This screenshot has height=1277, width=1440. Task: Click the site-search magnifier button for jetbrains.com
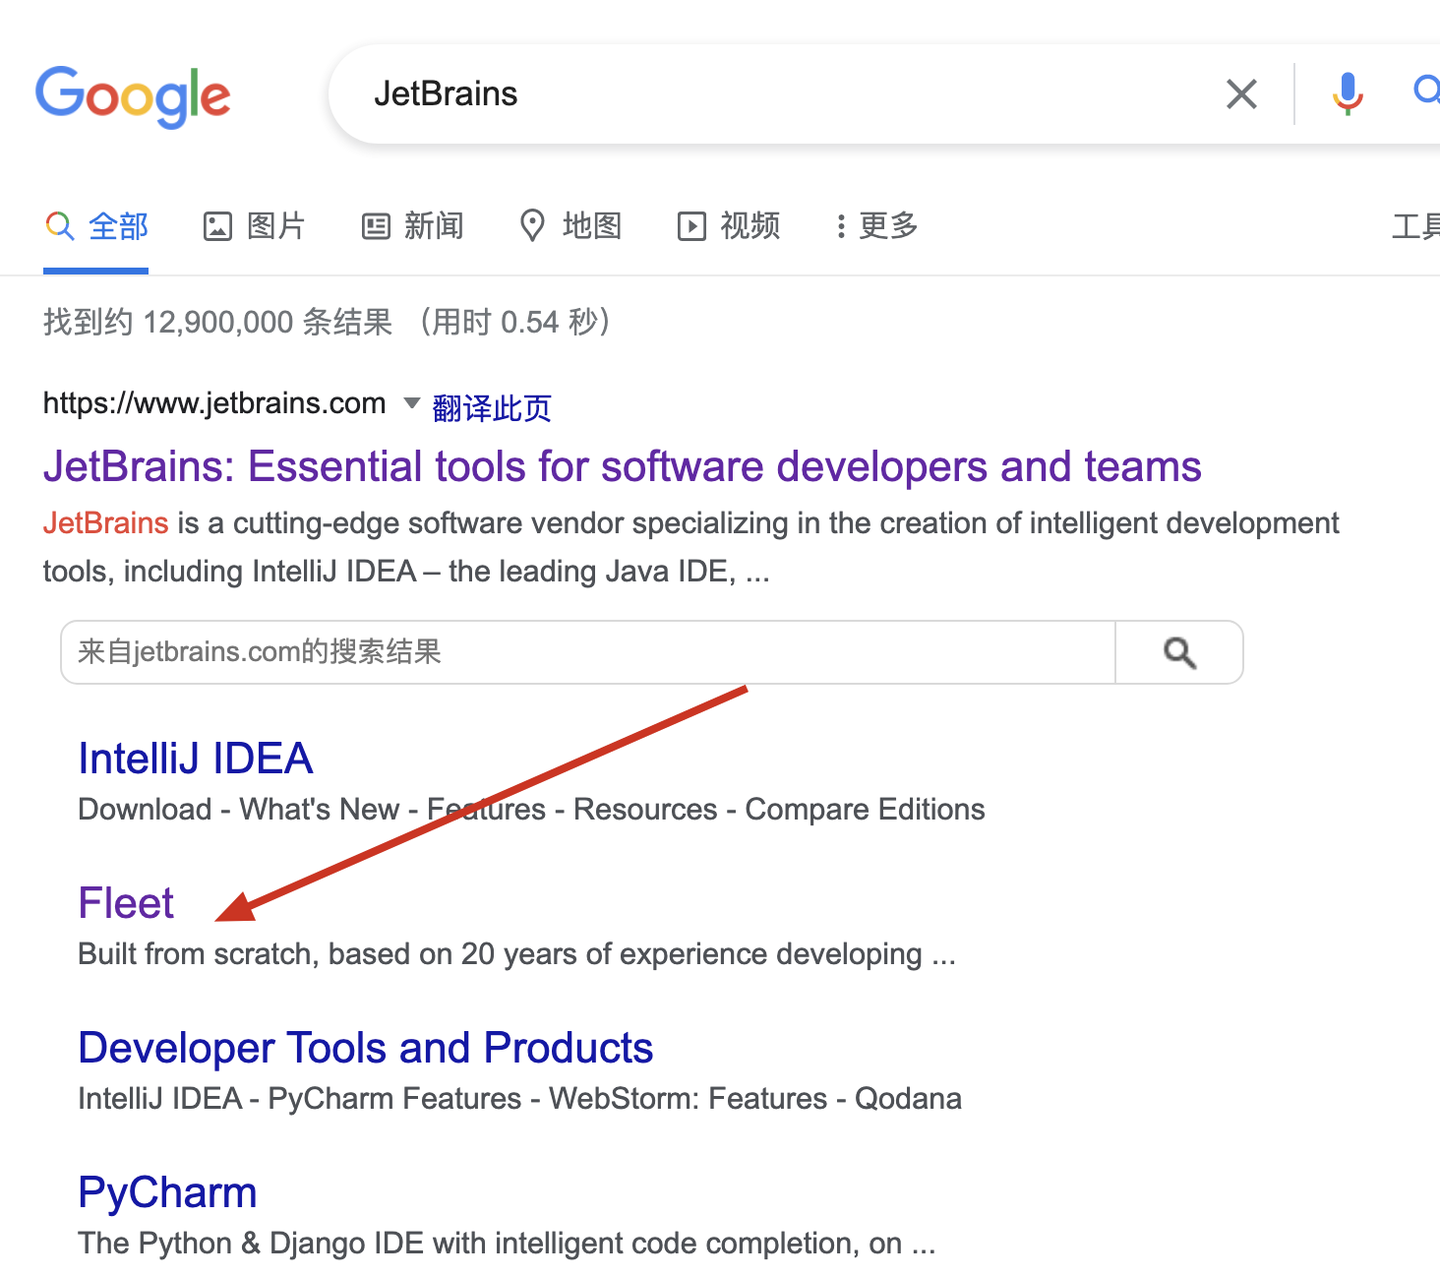(1178, 652)
